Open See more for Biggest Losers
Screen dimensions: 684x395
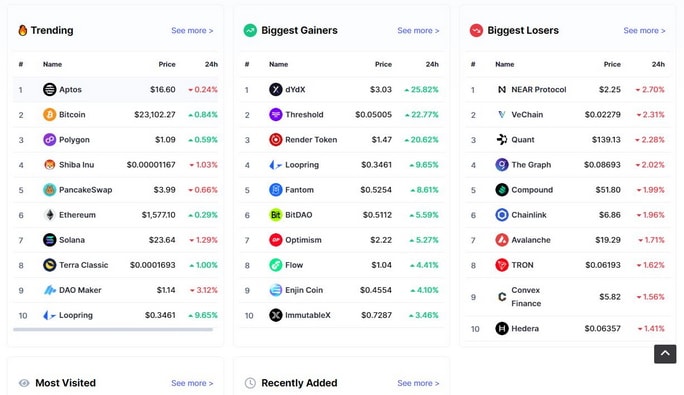(644, 31)
